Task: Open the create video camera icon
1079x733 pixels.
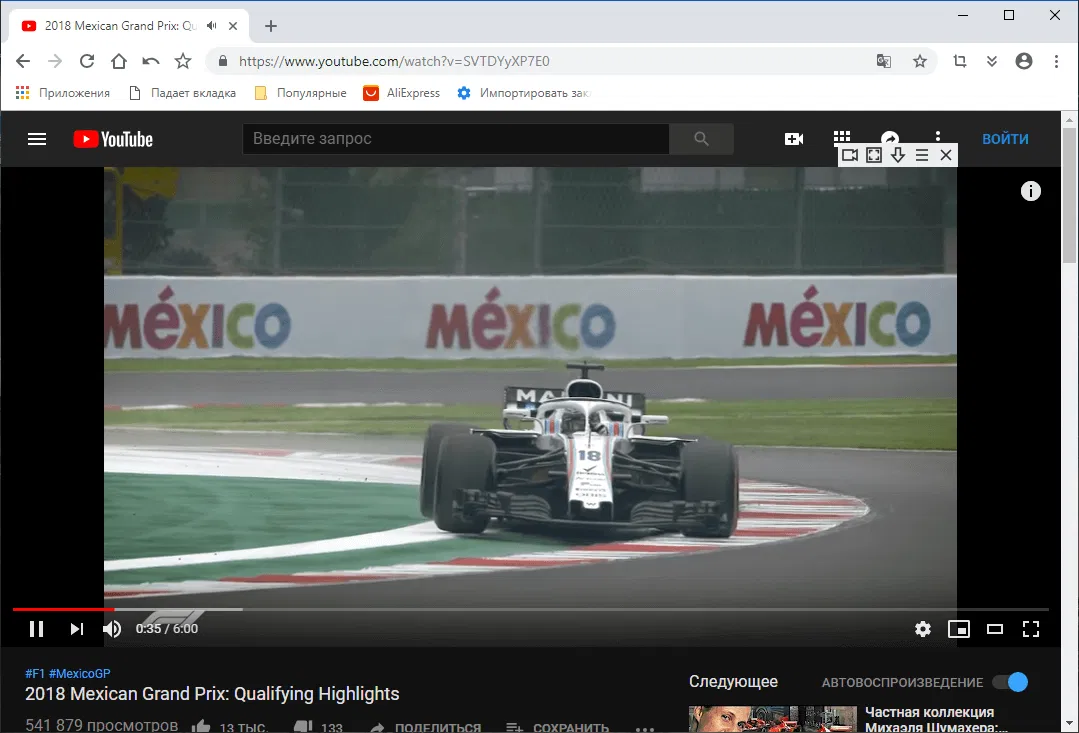Action: (x=793, y=139)
